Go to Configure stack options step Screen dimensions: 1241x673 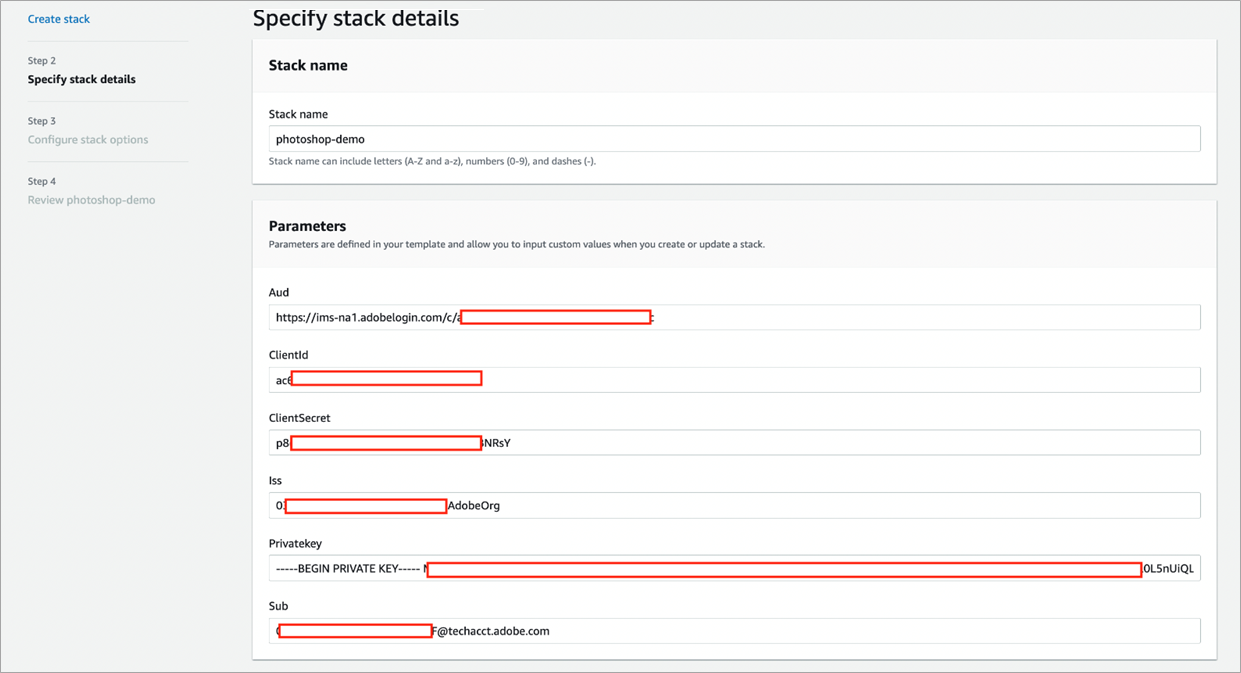coord(88,140)
